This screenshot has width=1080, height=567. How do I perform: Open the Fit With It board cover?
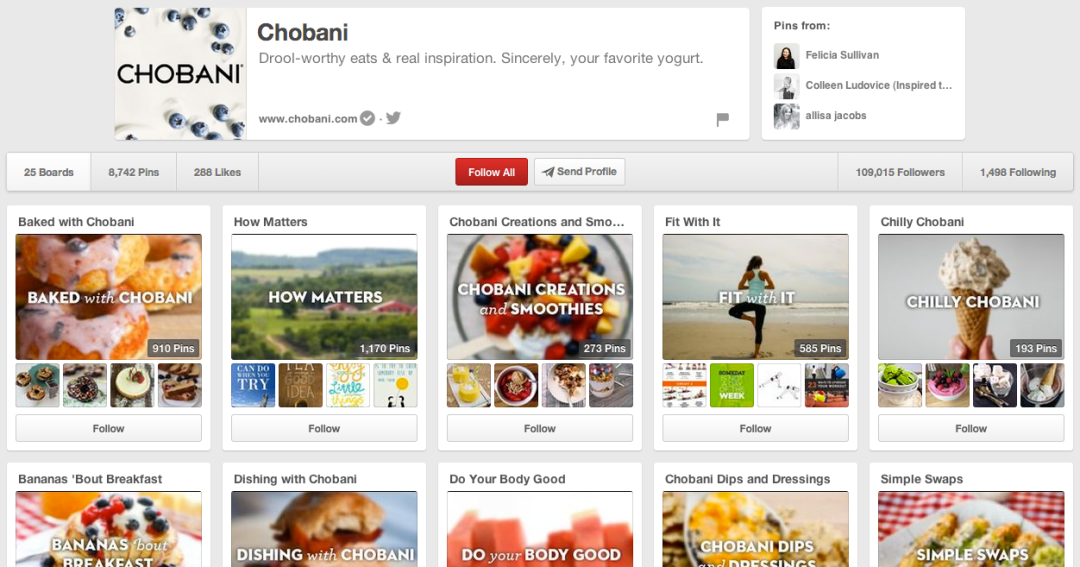click(x=756, y=297)
